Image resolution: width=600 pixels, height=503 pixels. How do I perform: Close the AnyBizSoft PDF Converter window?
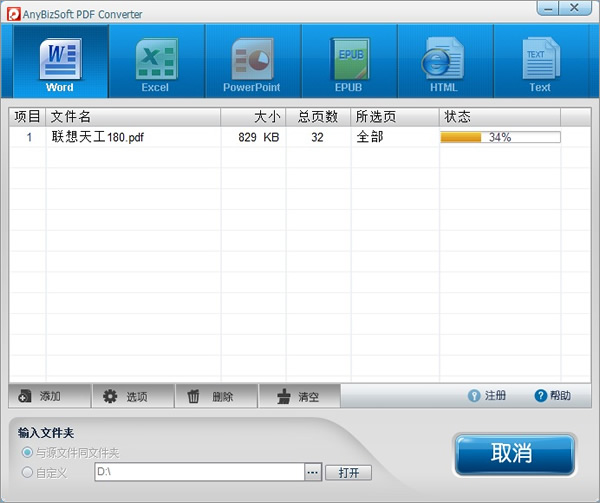[574, 8]
